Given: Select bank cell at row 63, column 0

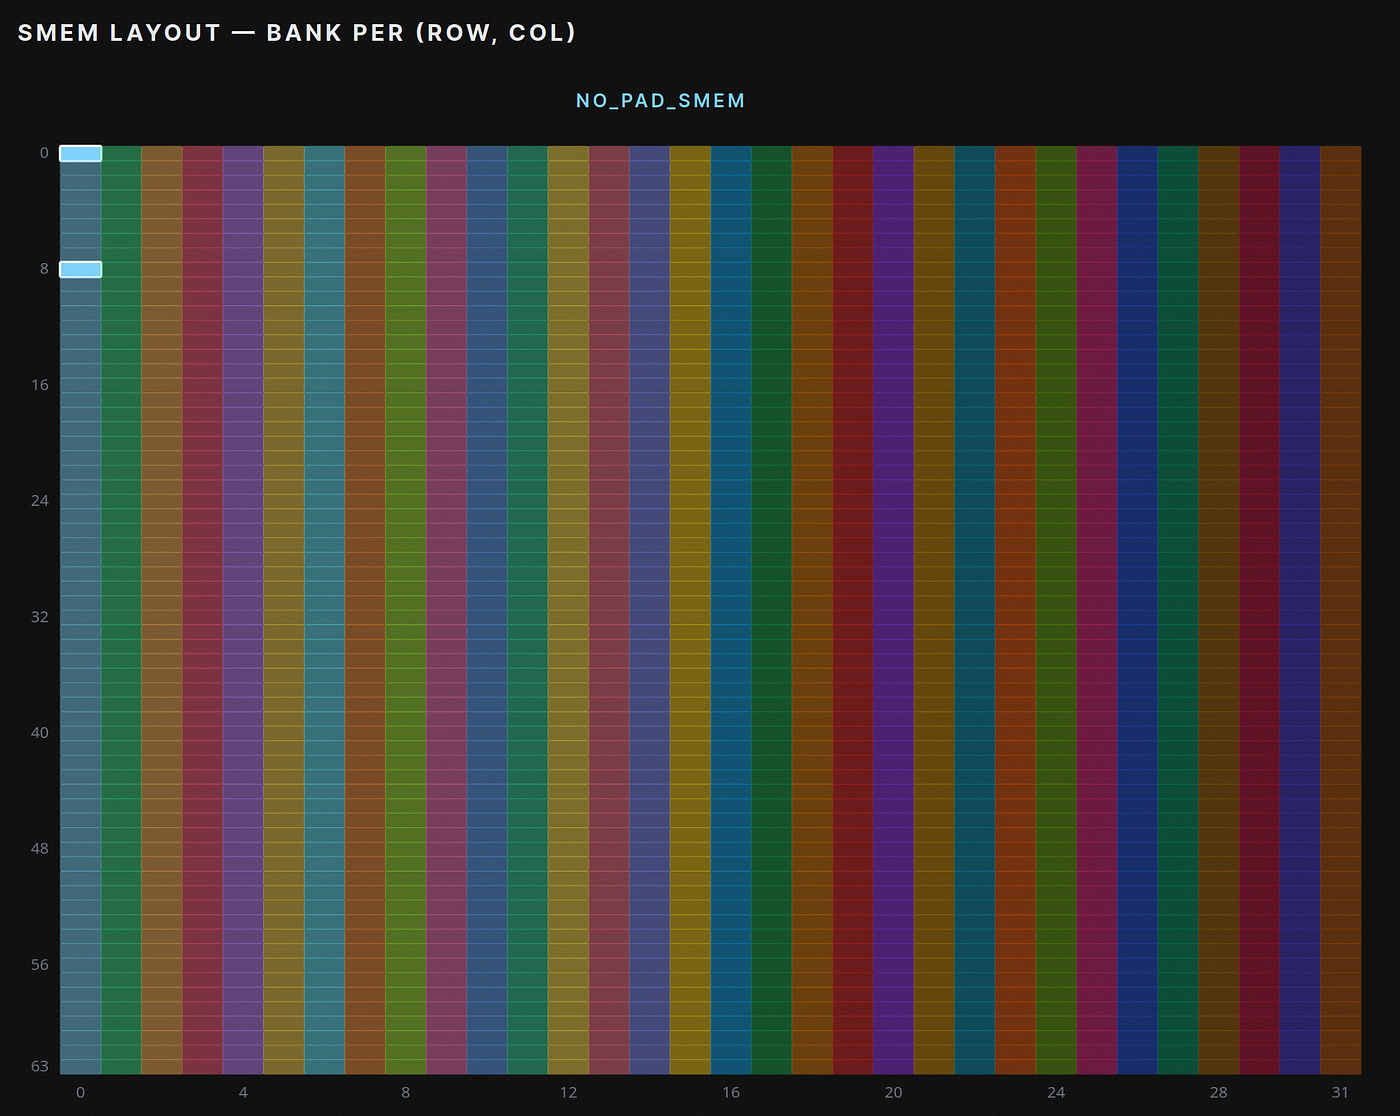Looking at the screenshot, I should tap(80, 1067).
